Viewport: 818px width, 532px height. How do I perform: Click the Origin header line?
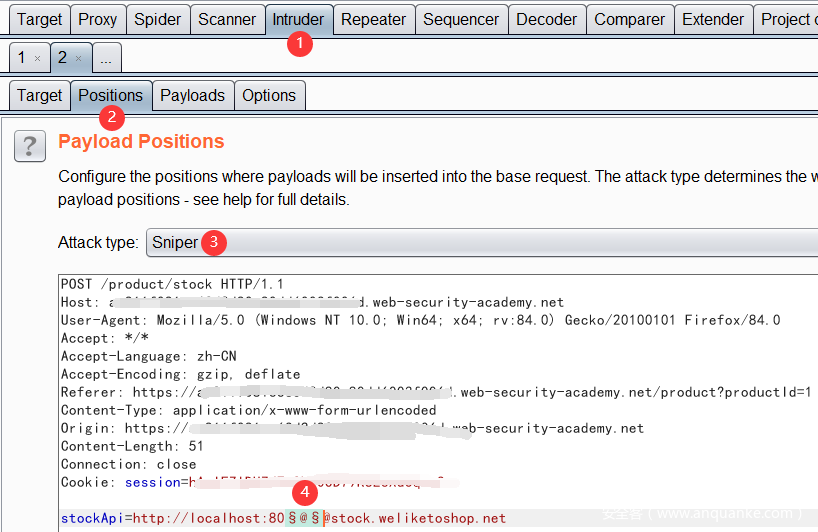[x=352, y=428]
